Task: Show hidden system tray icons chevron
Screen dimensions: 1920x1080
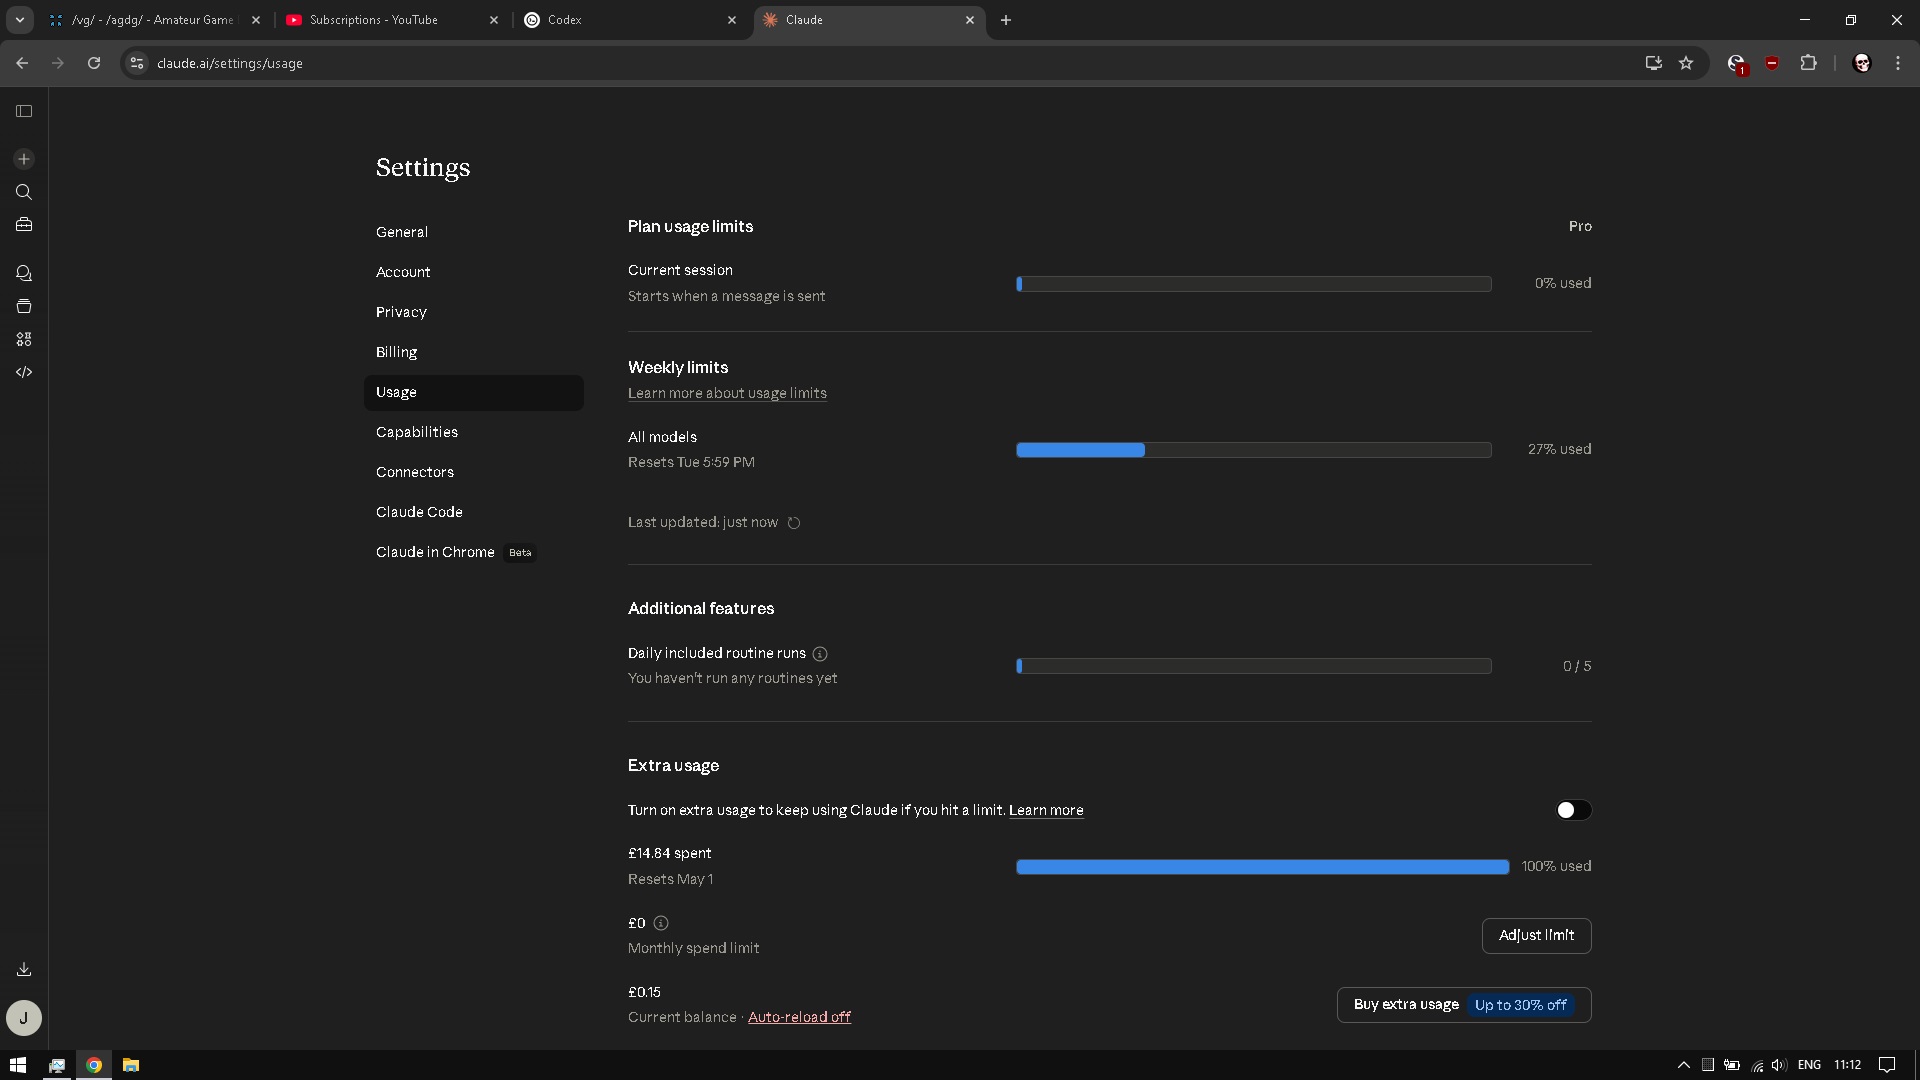Action: (1683, 1065)
